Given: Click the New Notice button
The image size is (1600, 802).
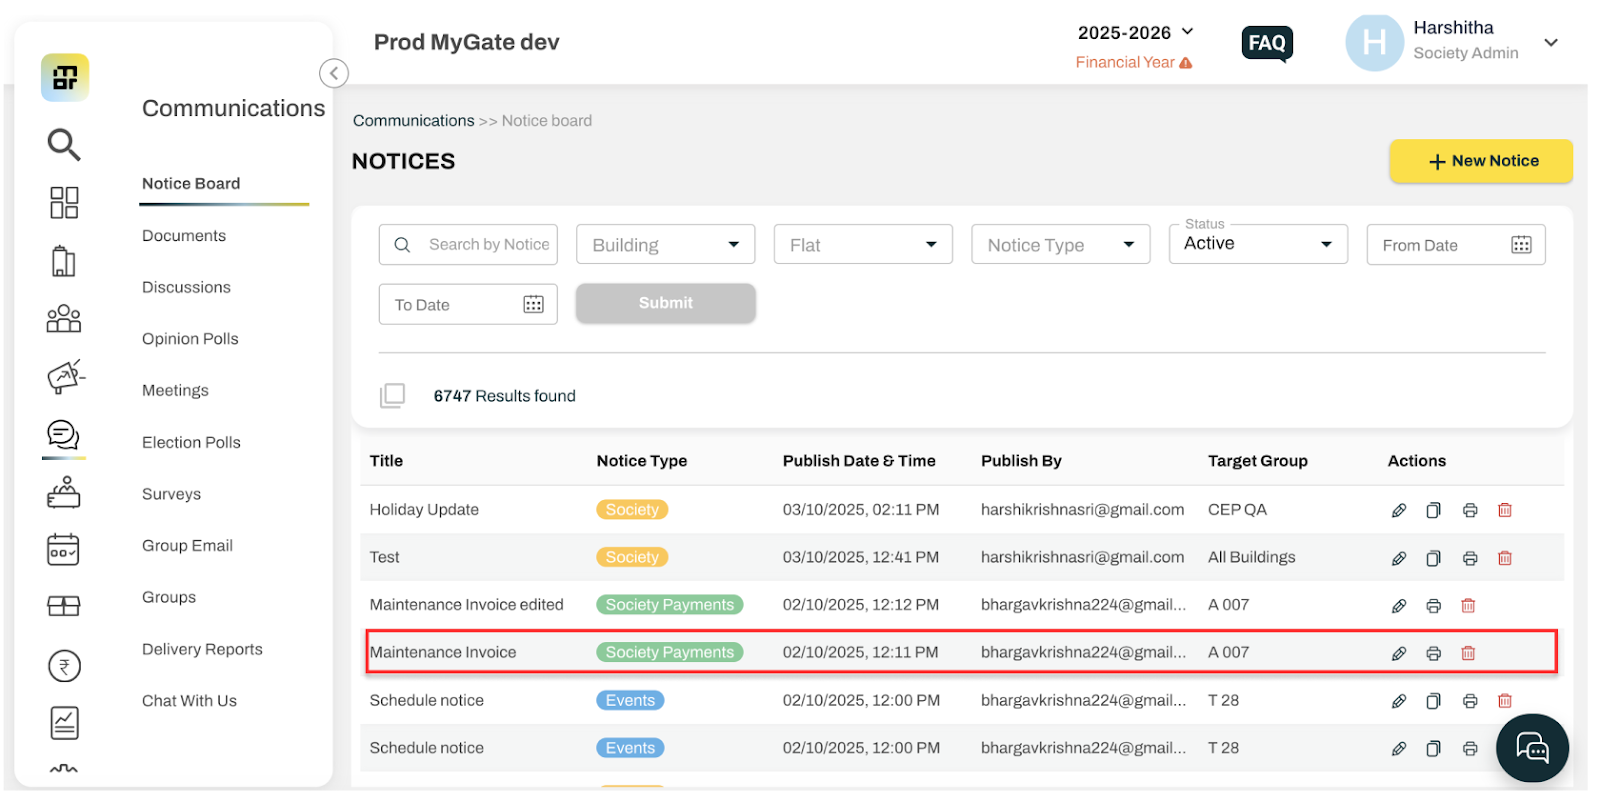Looking at the screenshot, I should click(x=1481, y=161).
